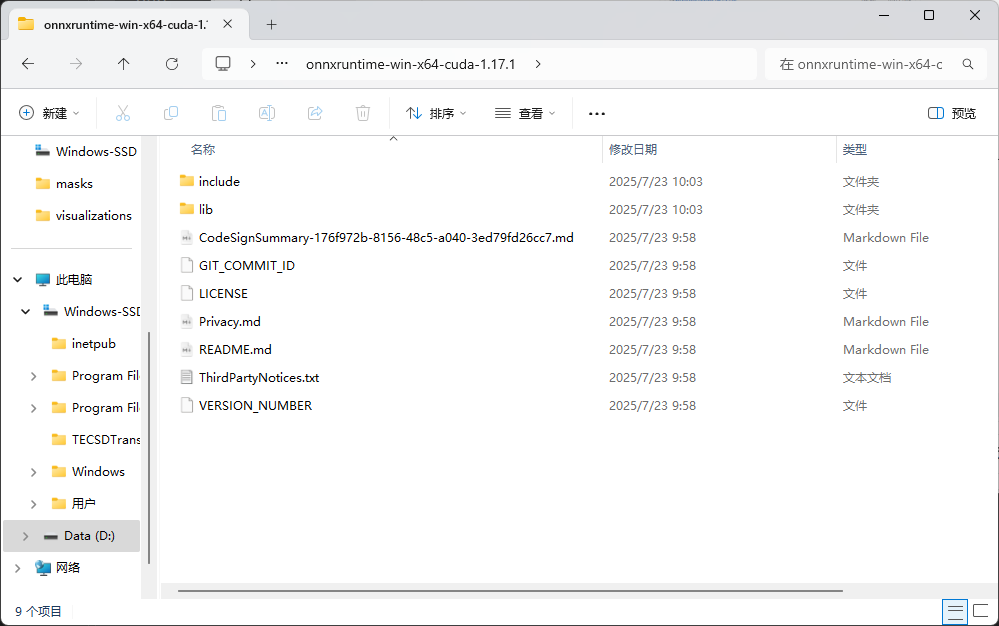
Task: Select 此电脑 in navigation pane
Action: click(x=74, y=280)
